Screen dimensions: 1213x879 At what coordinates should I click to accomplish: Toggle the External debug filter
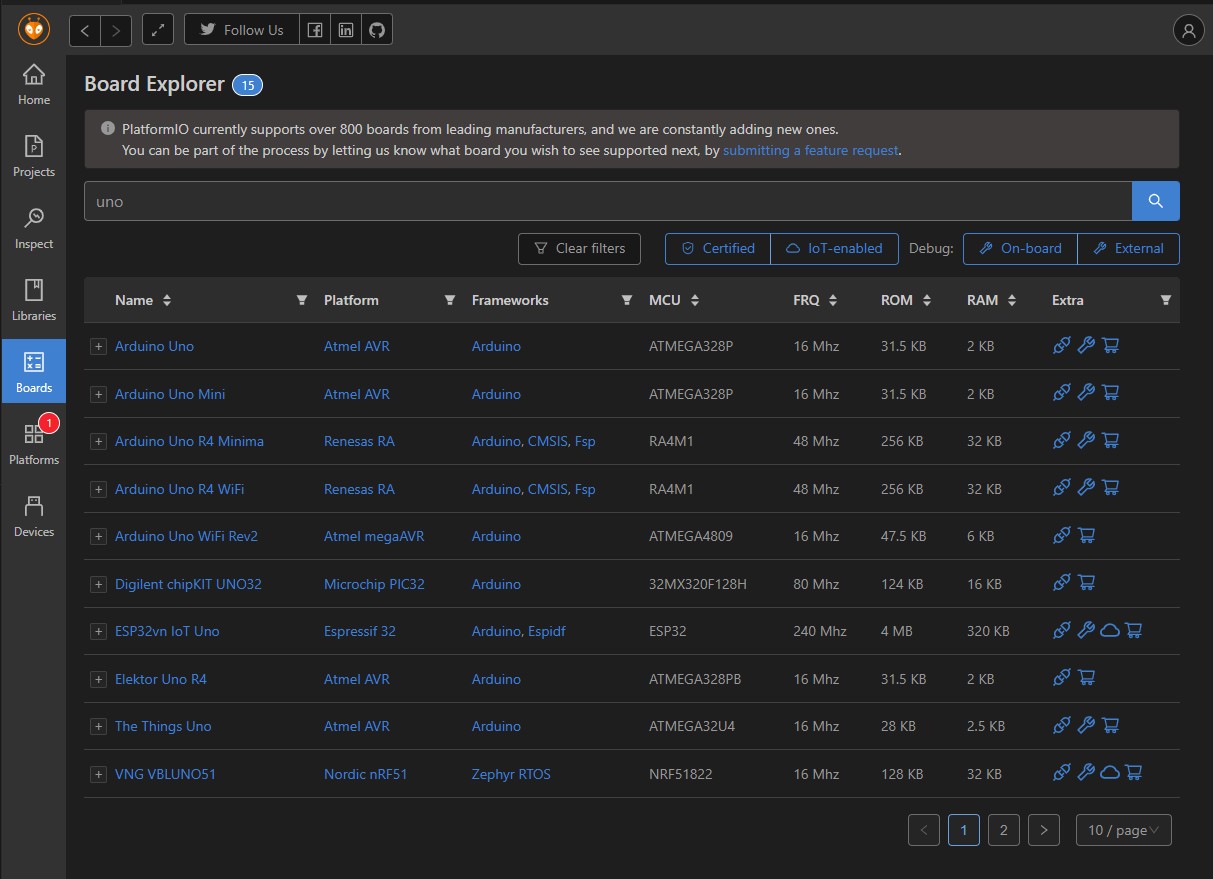click(x=1128, y=249)
